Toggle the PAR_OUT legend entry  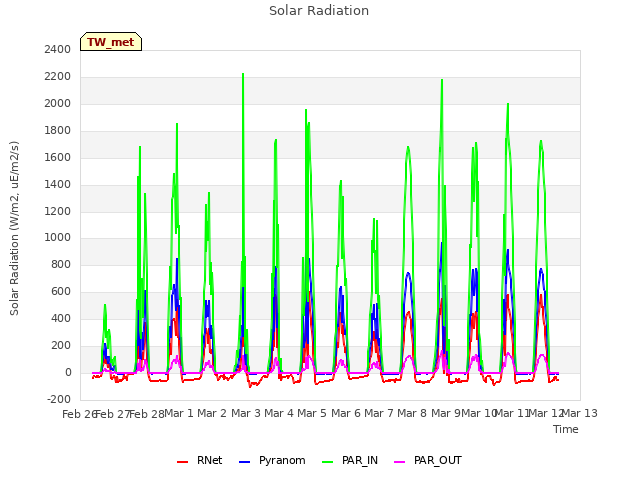[428, 460]
